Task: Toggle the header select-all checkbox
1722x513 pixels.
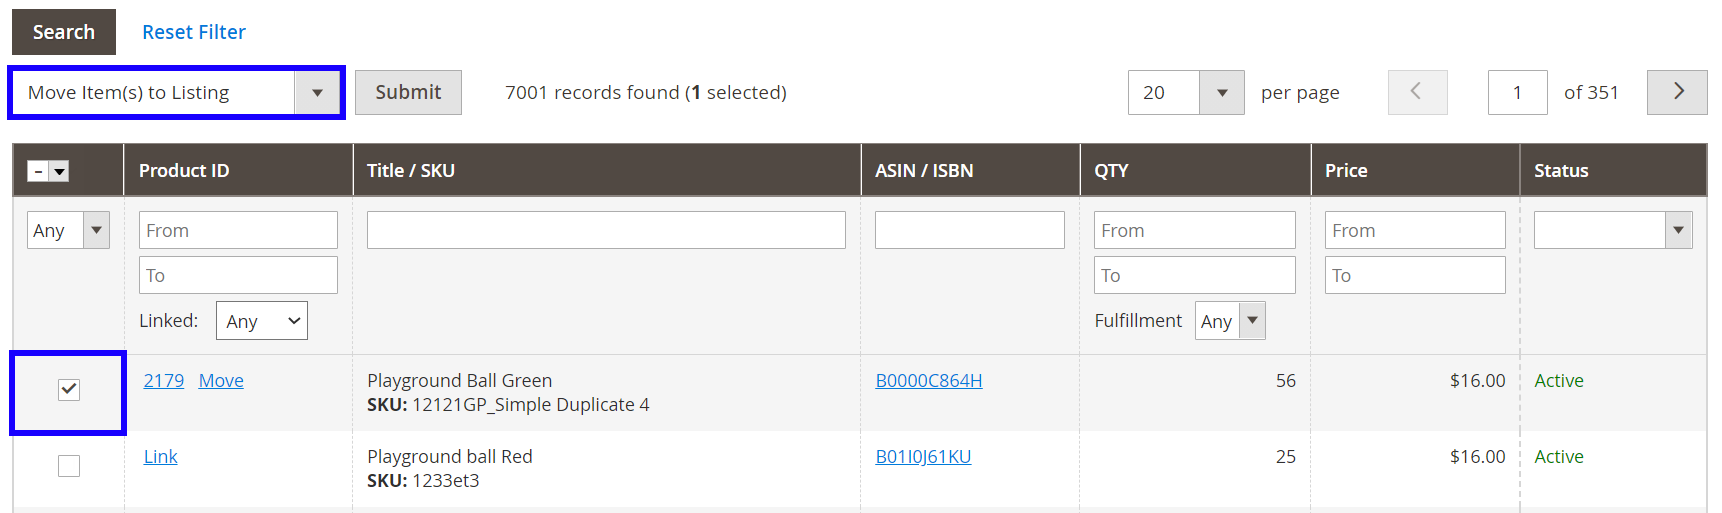Action: [x=38, y=171]
